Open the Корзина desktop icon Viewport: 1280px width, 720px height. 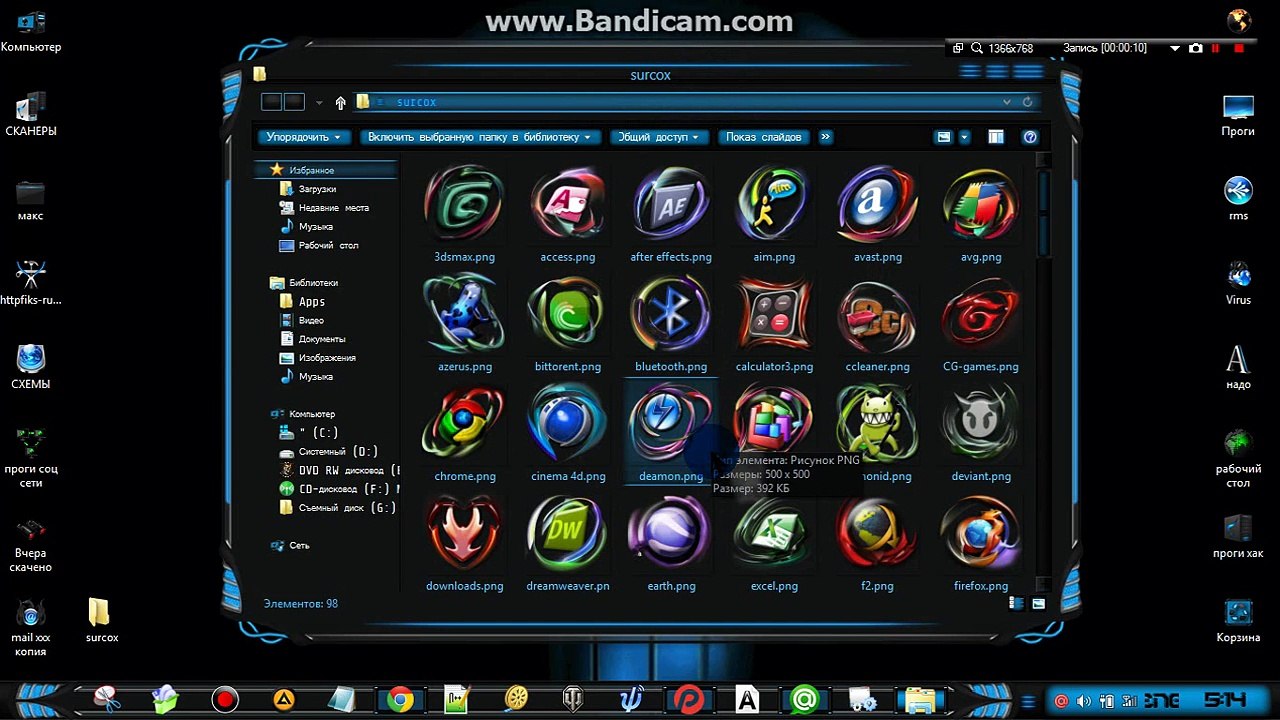tap(1238, 620)
